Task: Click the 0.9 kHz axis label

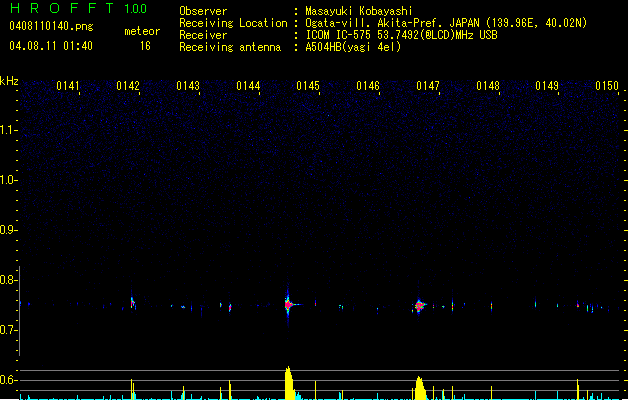Action: tap(8, 230)
